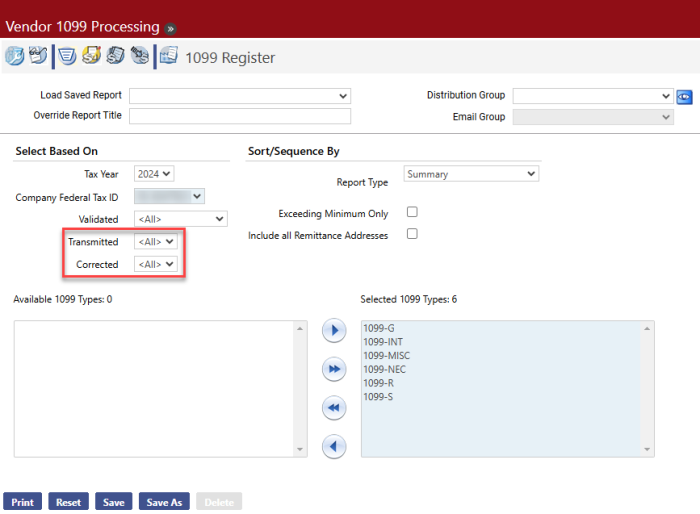This screenshot has height=514, width=700.
Task: Click the disabled Delete button
Action: click(219, 501)
